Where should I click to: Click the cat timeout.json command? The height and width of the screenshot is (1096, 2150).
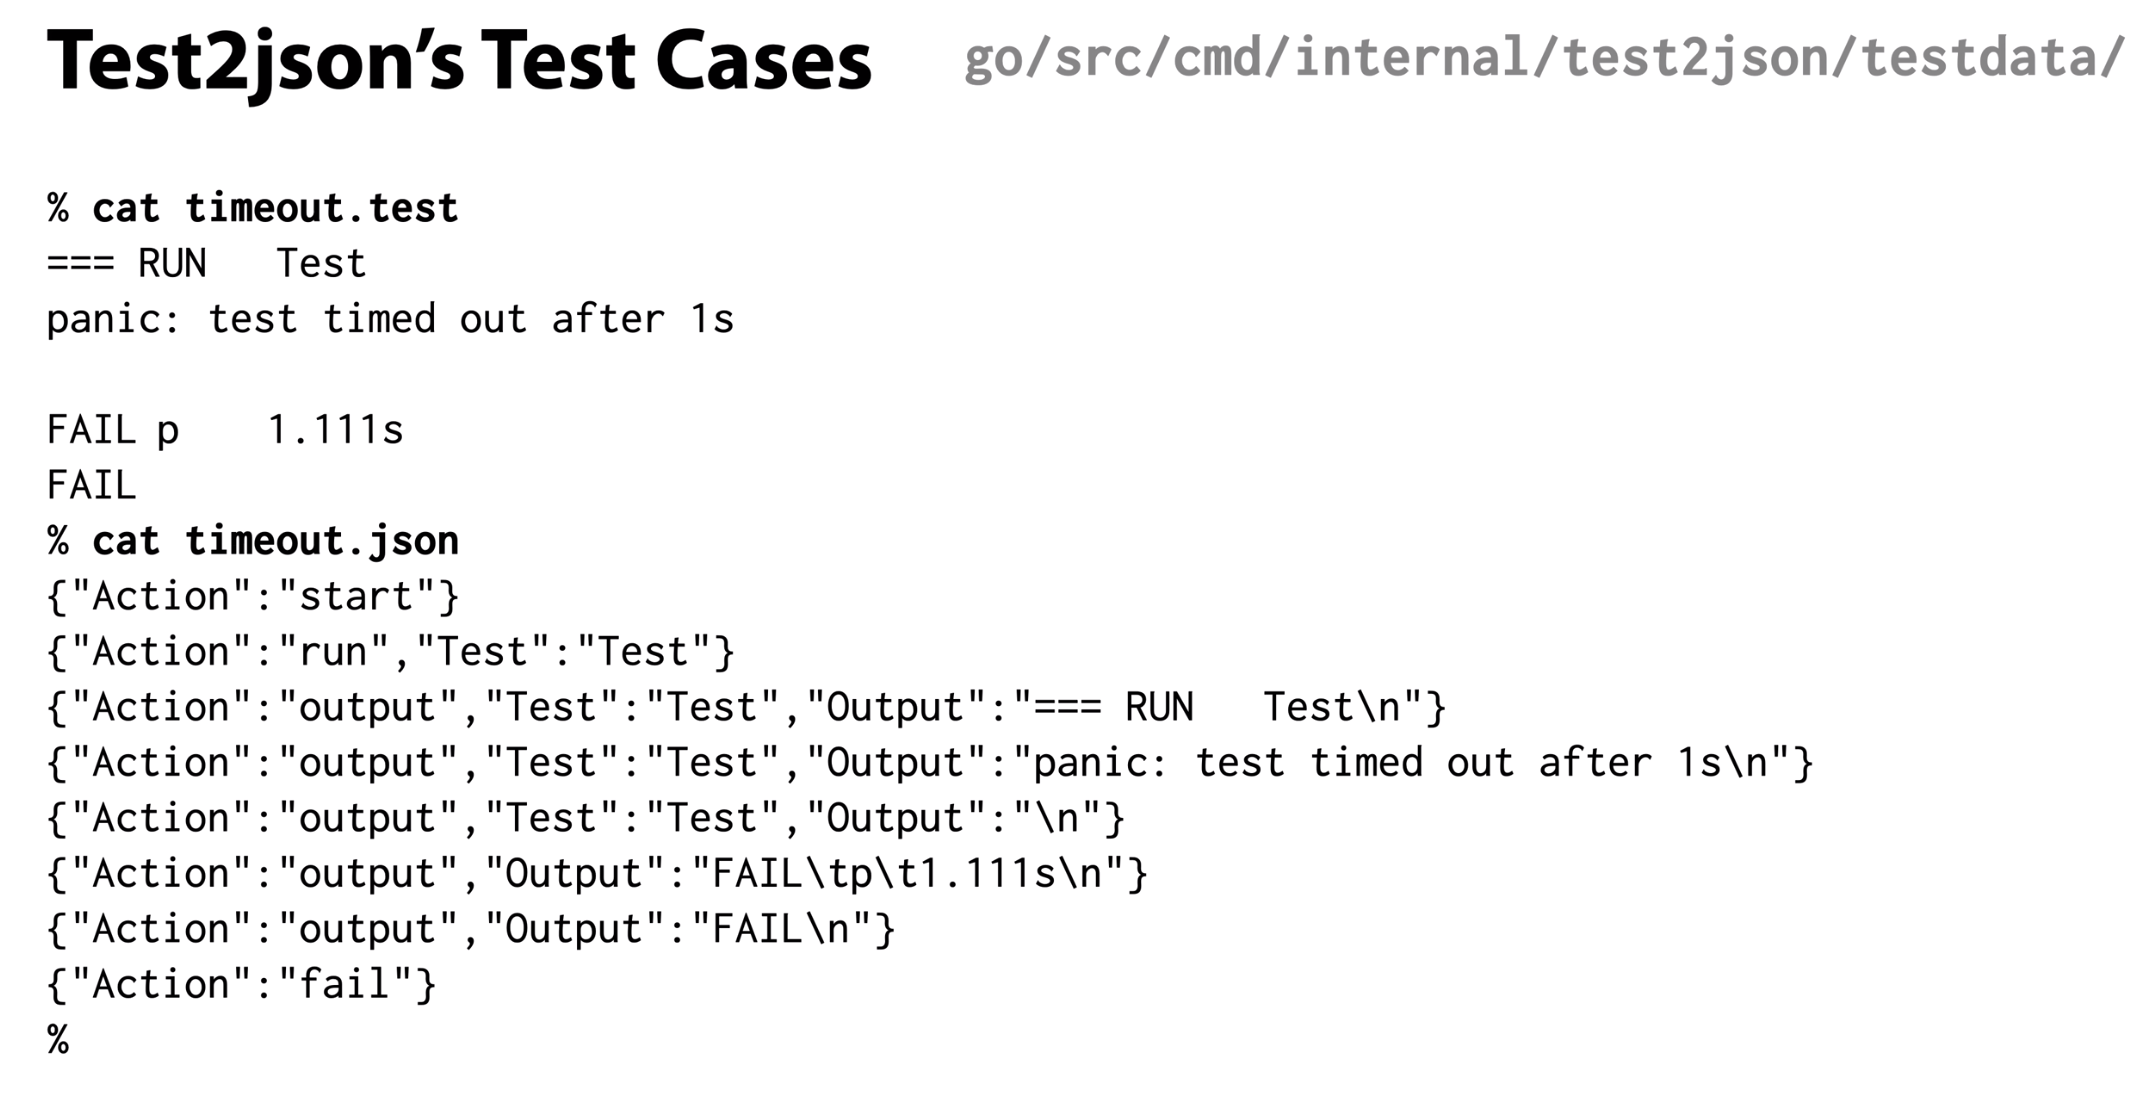coord(275,541)
